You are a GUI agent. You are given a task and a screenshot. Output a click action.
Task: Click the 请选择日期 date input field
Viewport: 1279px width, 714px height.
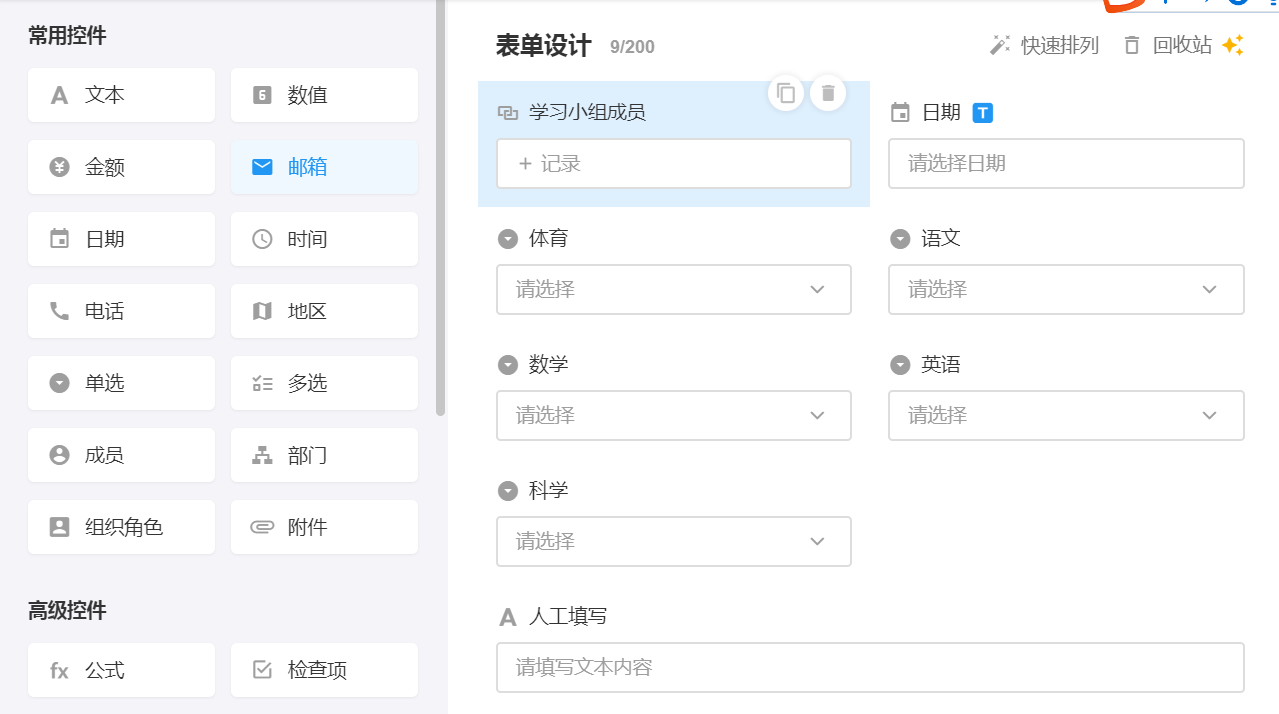[1065, 164]
